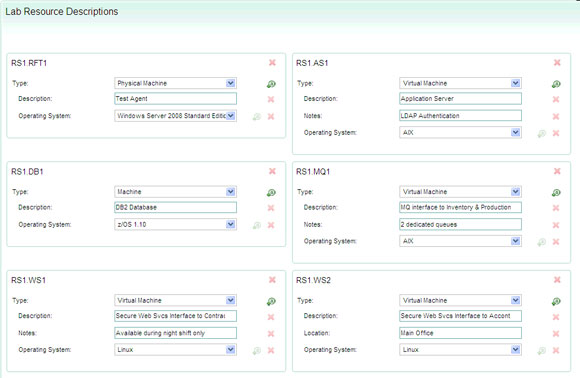580x378 pixels.
Task: Delete RS1.MQ1 Operating System AIX row
Action: [556, 242]
